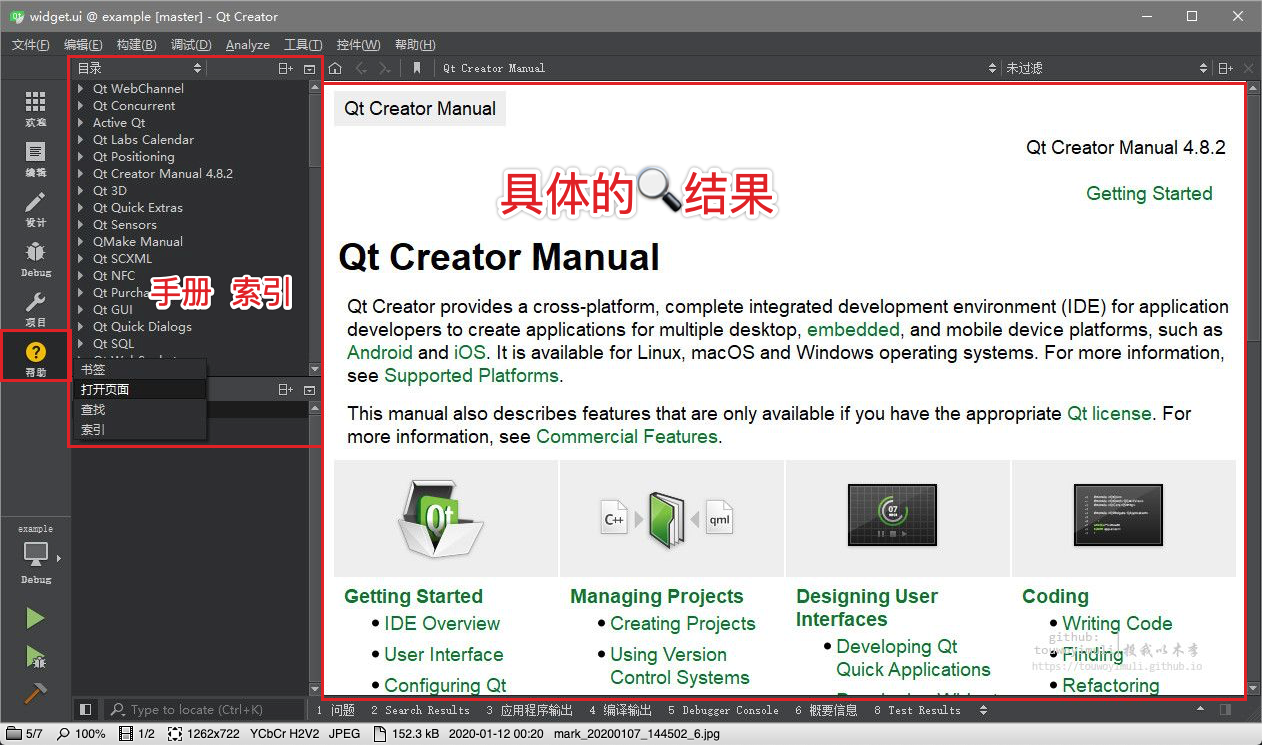The width and height of the screenshot is (1262, 745).
Task: Open Projects mode via the wrench icon
Action: [x=35, y=309]
